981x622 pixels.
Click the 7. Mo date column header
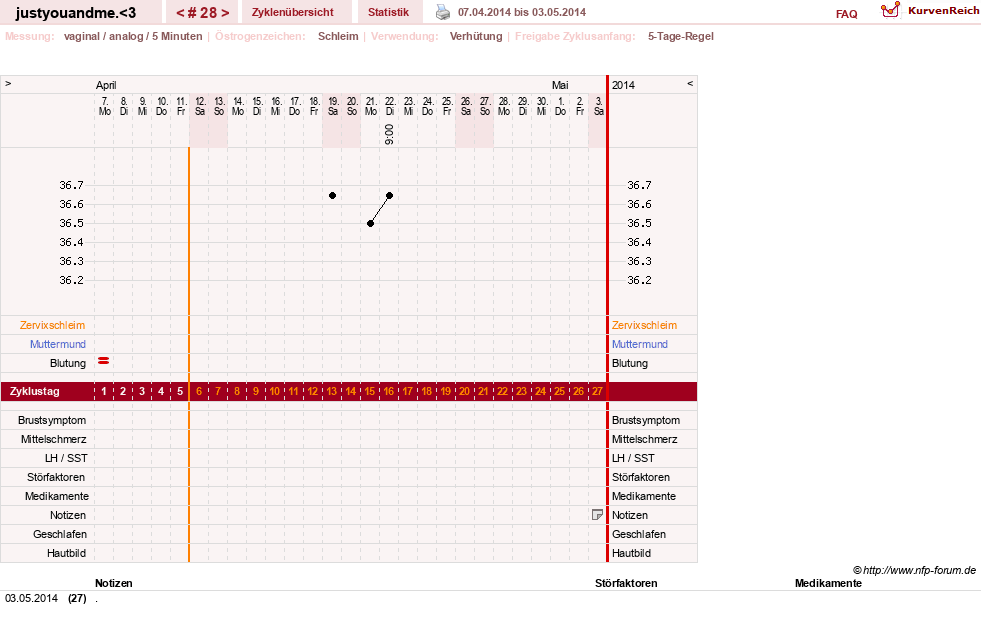(104, 106)
